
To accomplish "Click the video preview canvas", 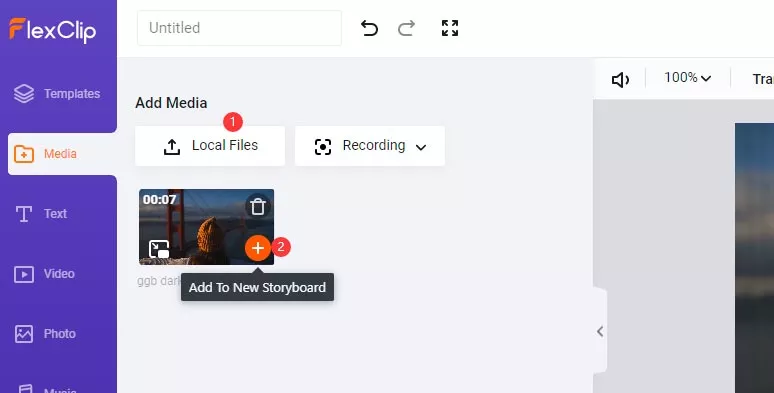I will tap(754, 258).
